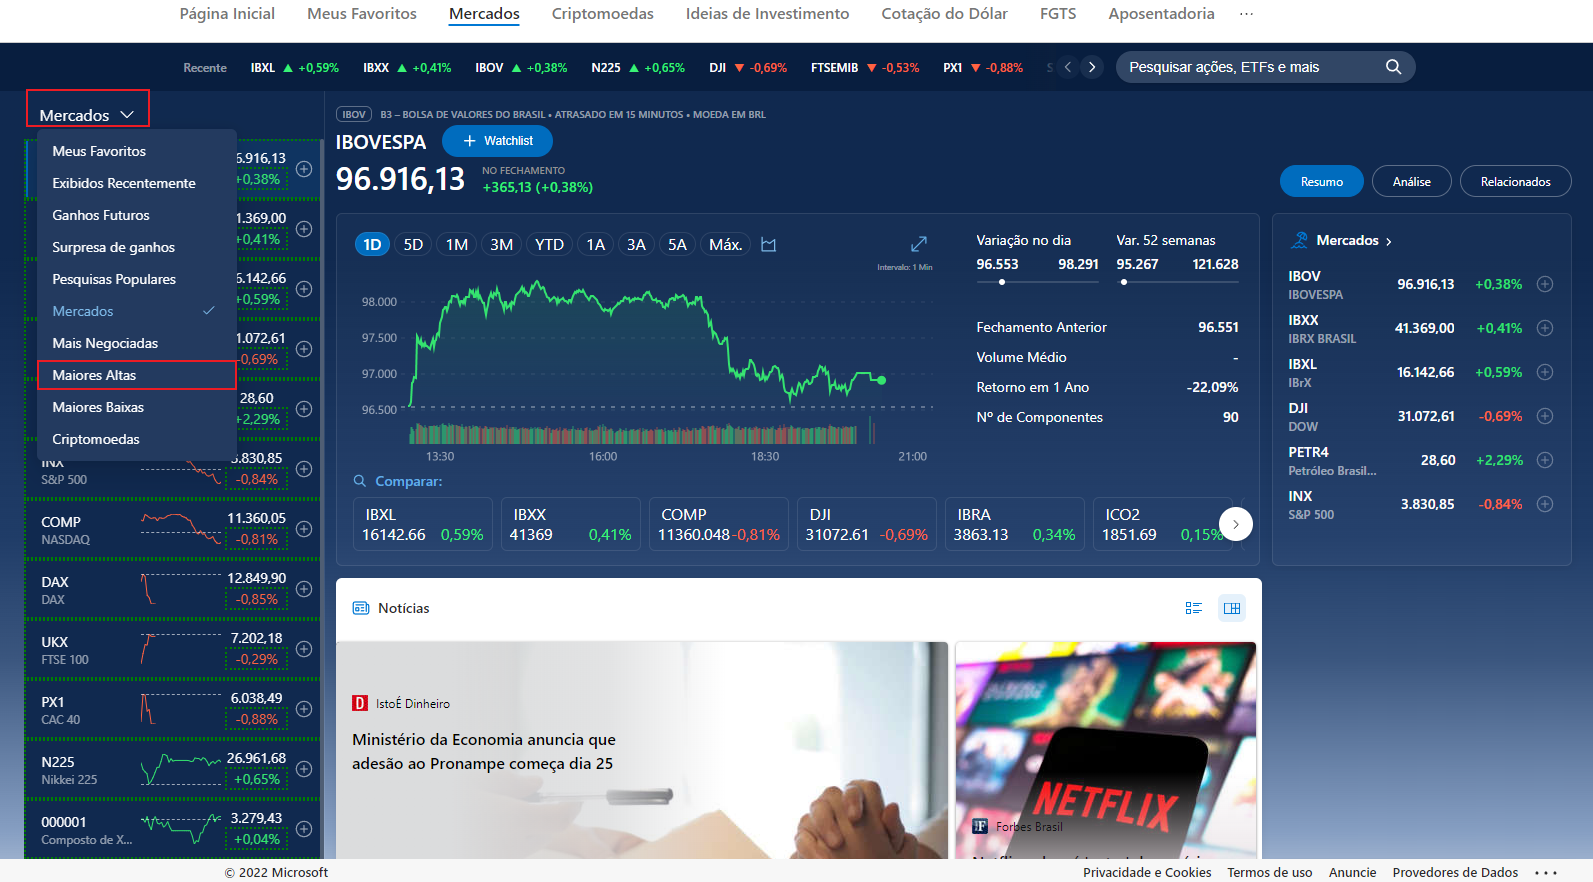The width and height of the screenshot is (1593, 882).
Task: Add IBOV to watchlist in Mercados panel
Action: pyautogui.click(x=1545, y=284)
